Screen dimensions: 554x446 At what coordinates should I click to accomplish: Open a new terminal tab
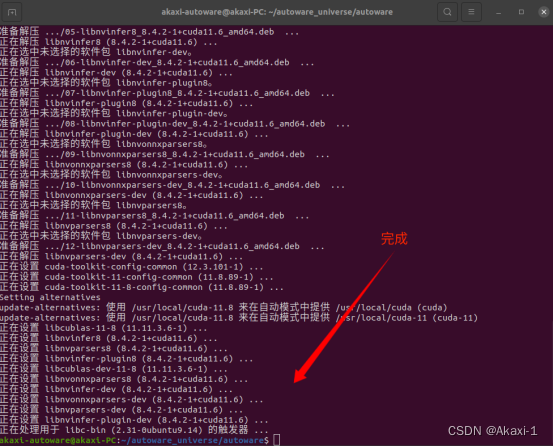[12, 12]
